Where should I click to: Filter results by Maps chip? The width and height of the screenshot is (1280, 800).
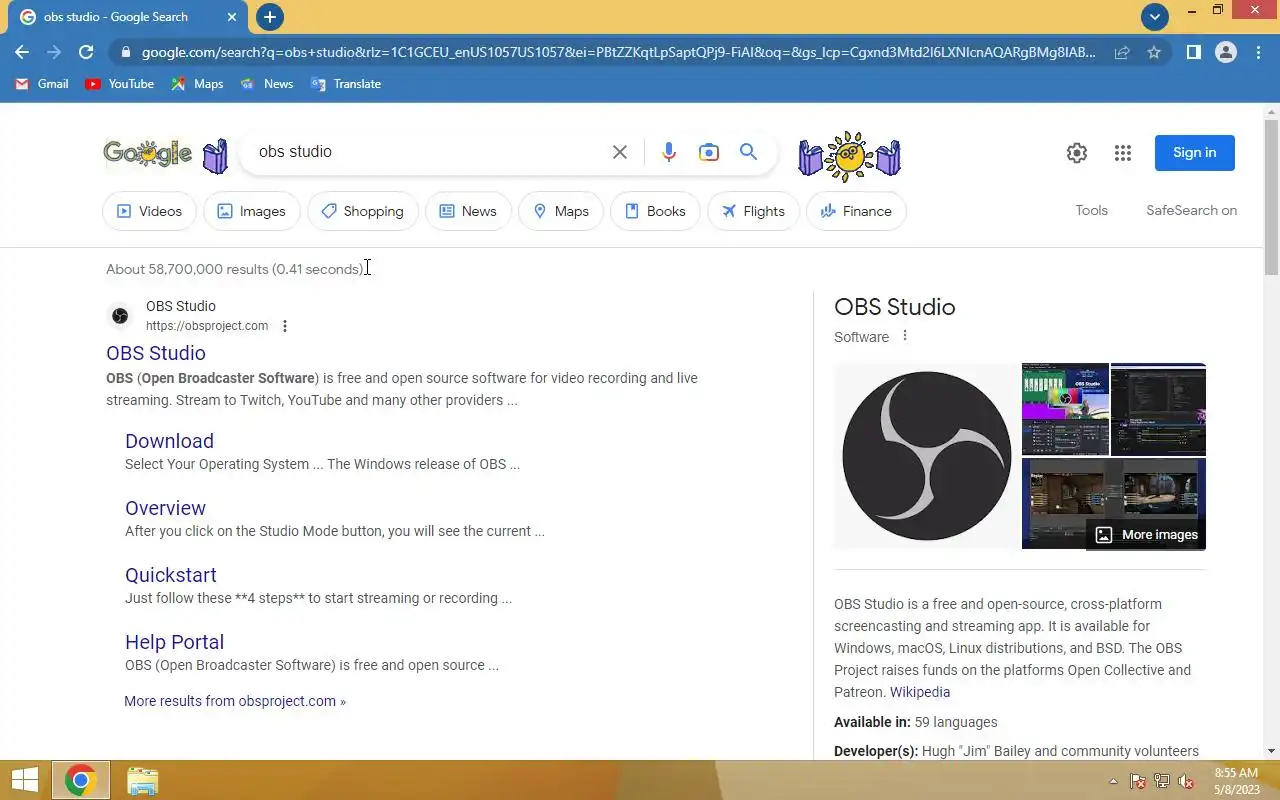coord(561,211)
